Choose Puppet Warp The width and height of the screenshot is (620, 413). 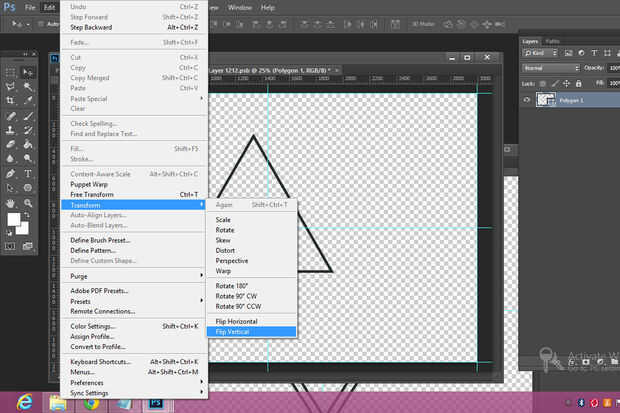pyautogui.click(x=134, y=184)
